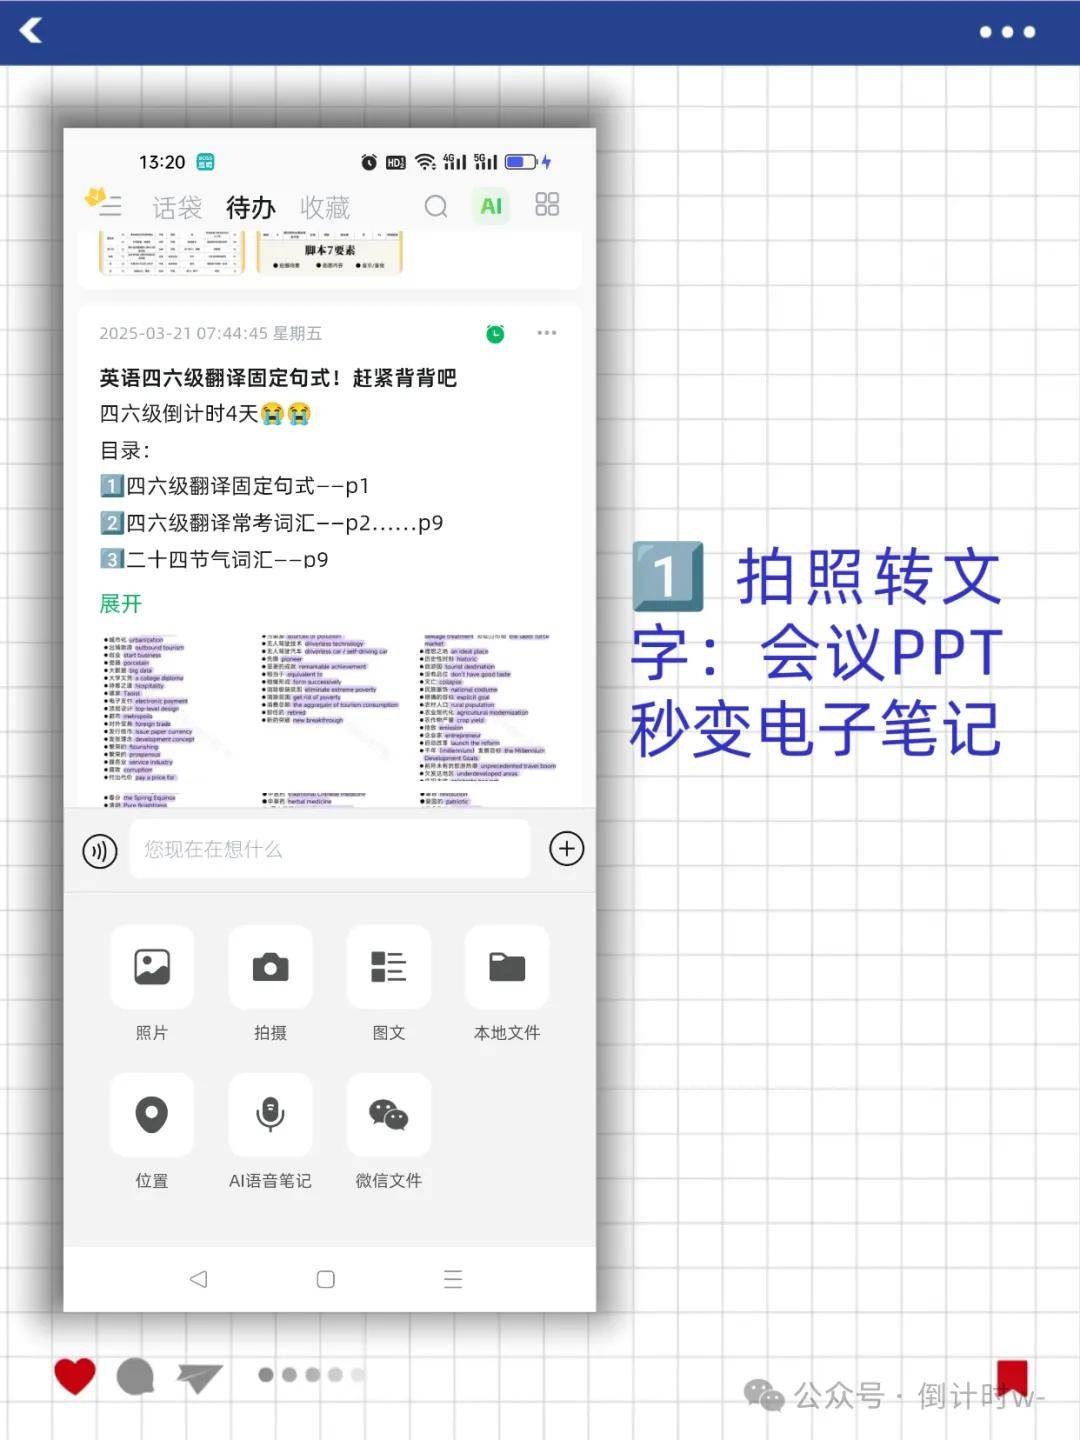
Task: Tap the back arrow in blue header
Action: click(32, 31)
